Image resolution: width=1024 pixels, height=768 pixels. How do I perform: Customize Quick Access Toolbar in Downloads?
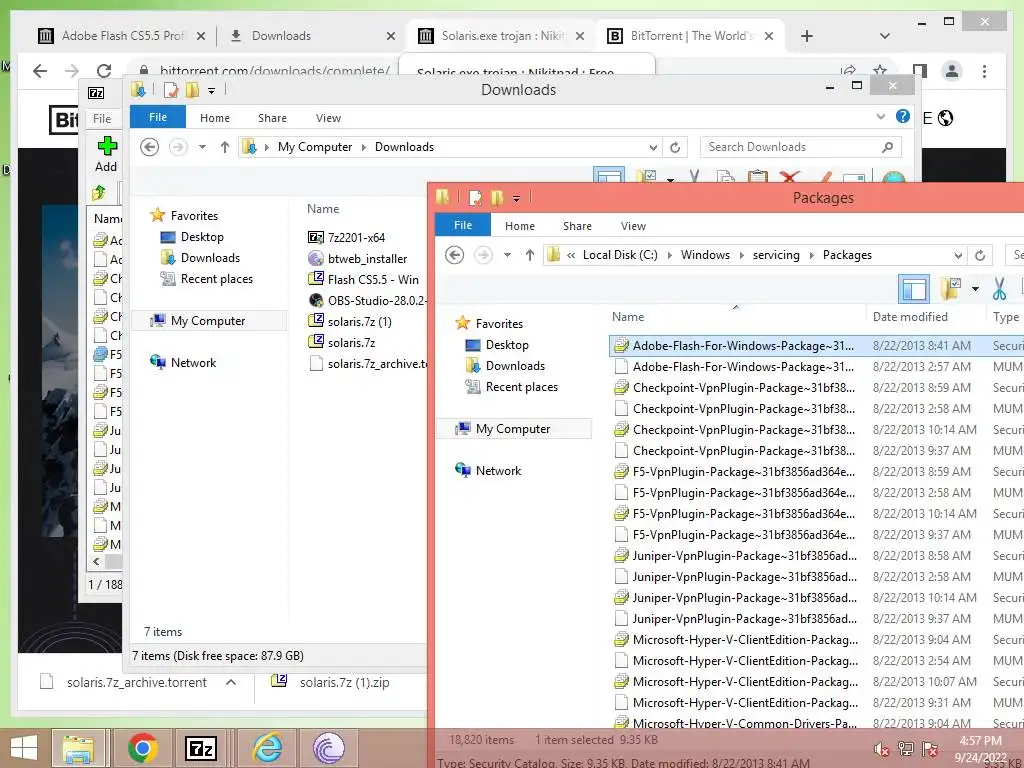tap(211, 90)
